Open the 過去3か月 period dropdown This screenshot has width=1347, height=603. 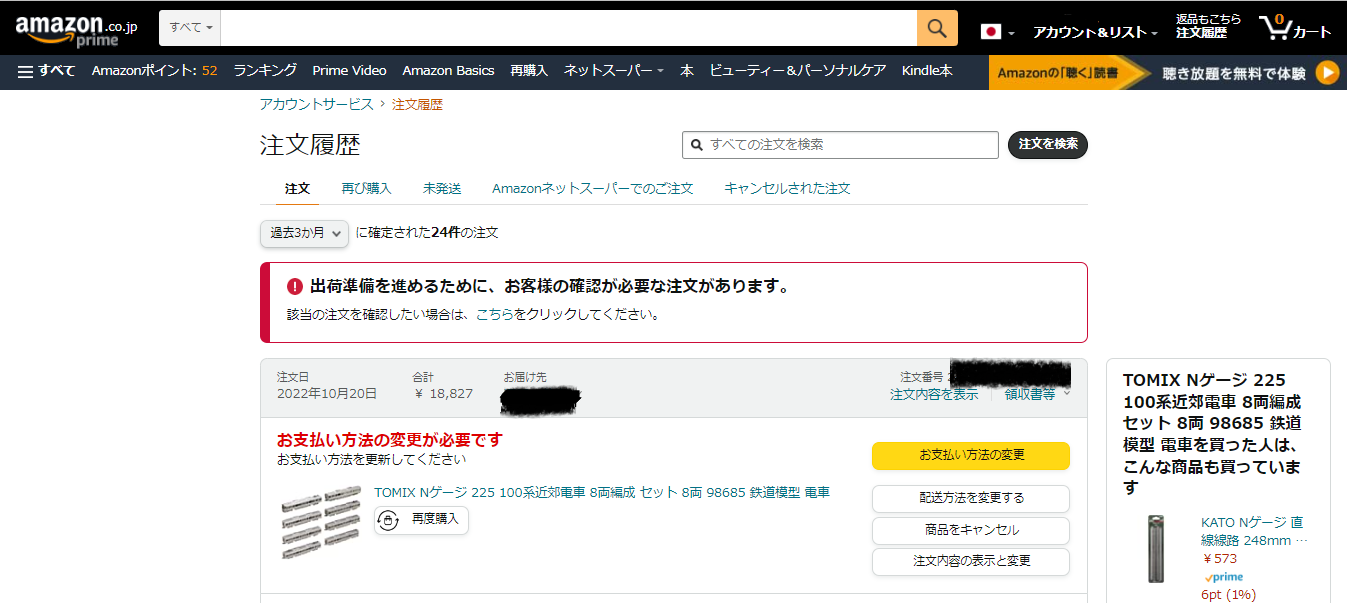pyautogui.click(x=304, y=233)
